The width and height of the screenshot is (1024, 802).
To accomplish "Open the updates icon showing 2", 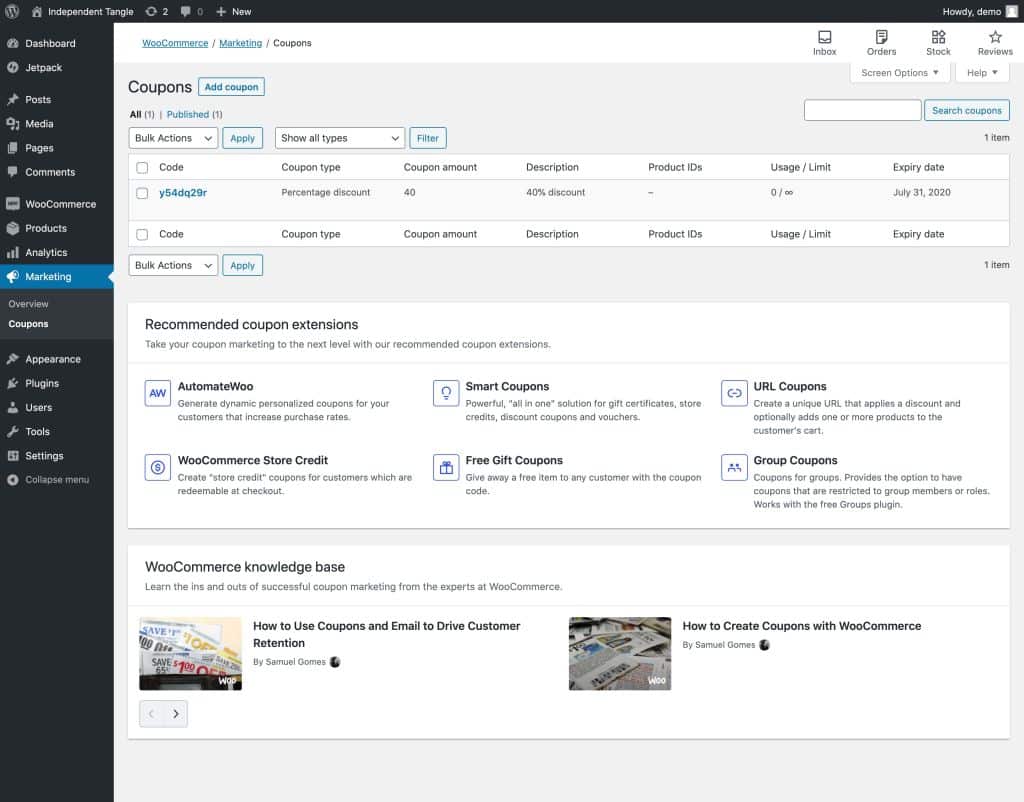I will click(x=152, y=11).
